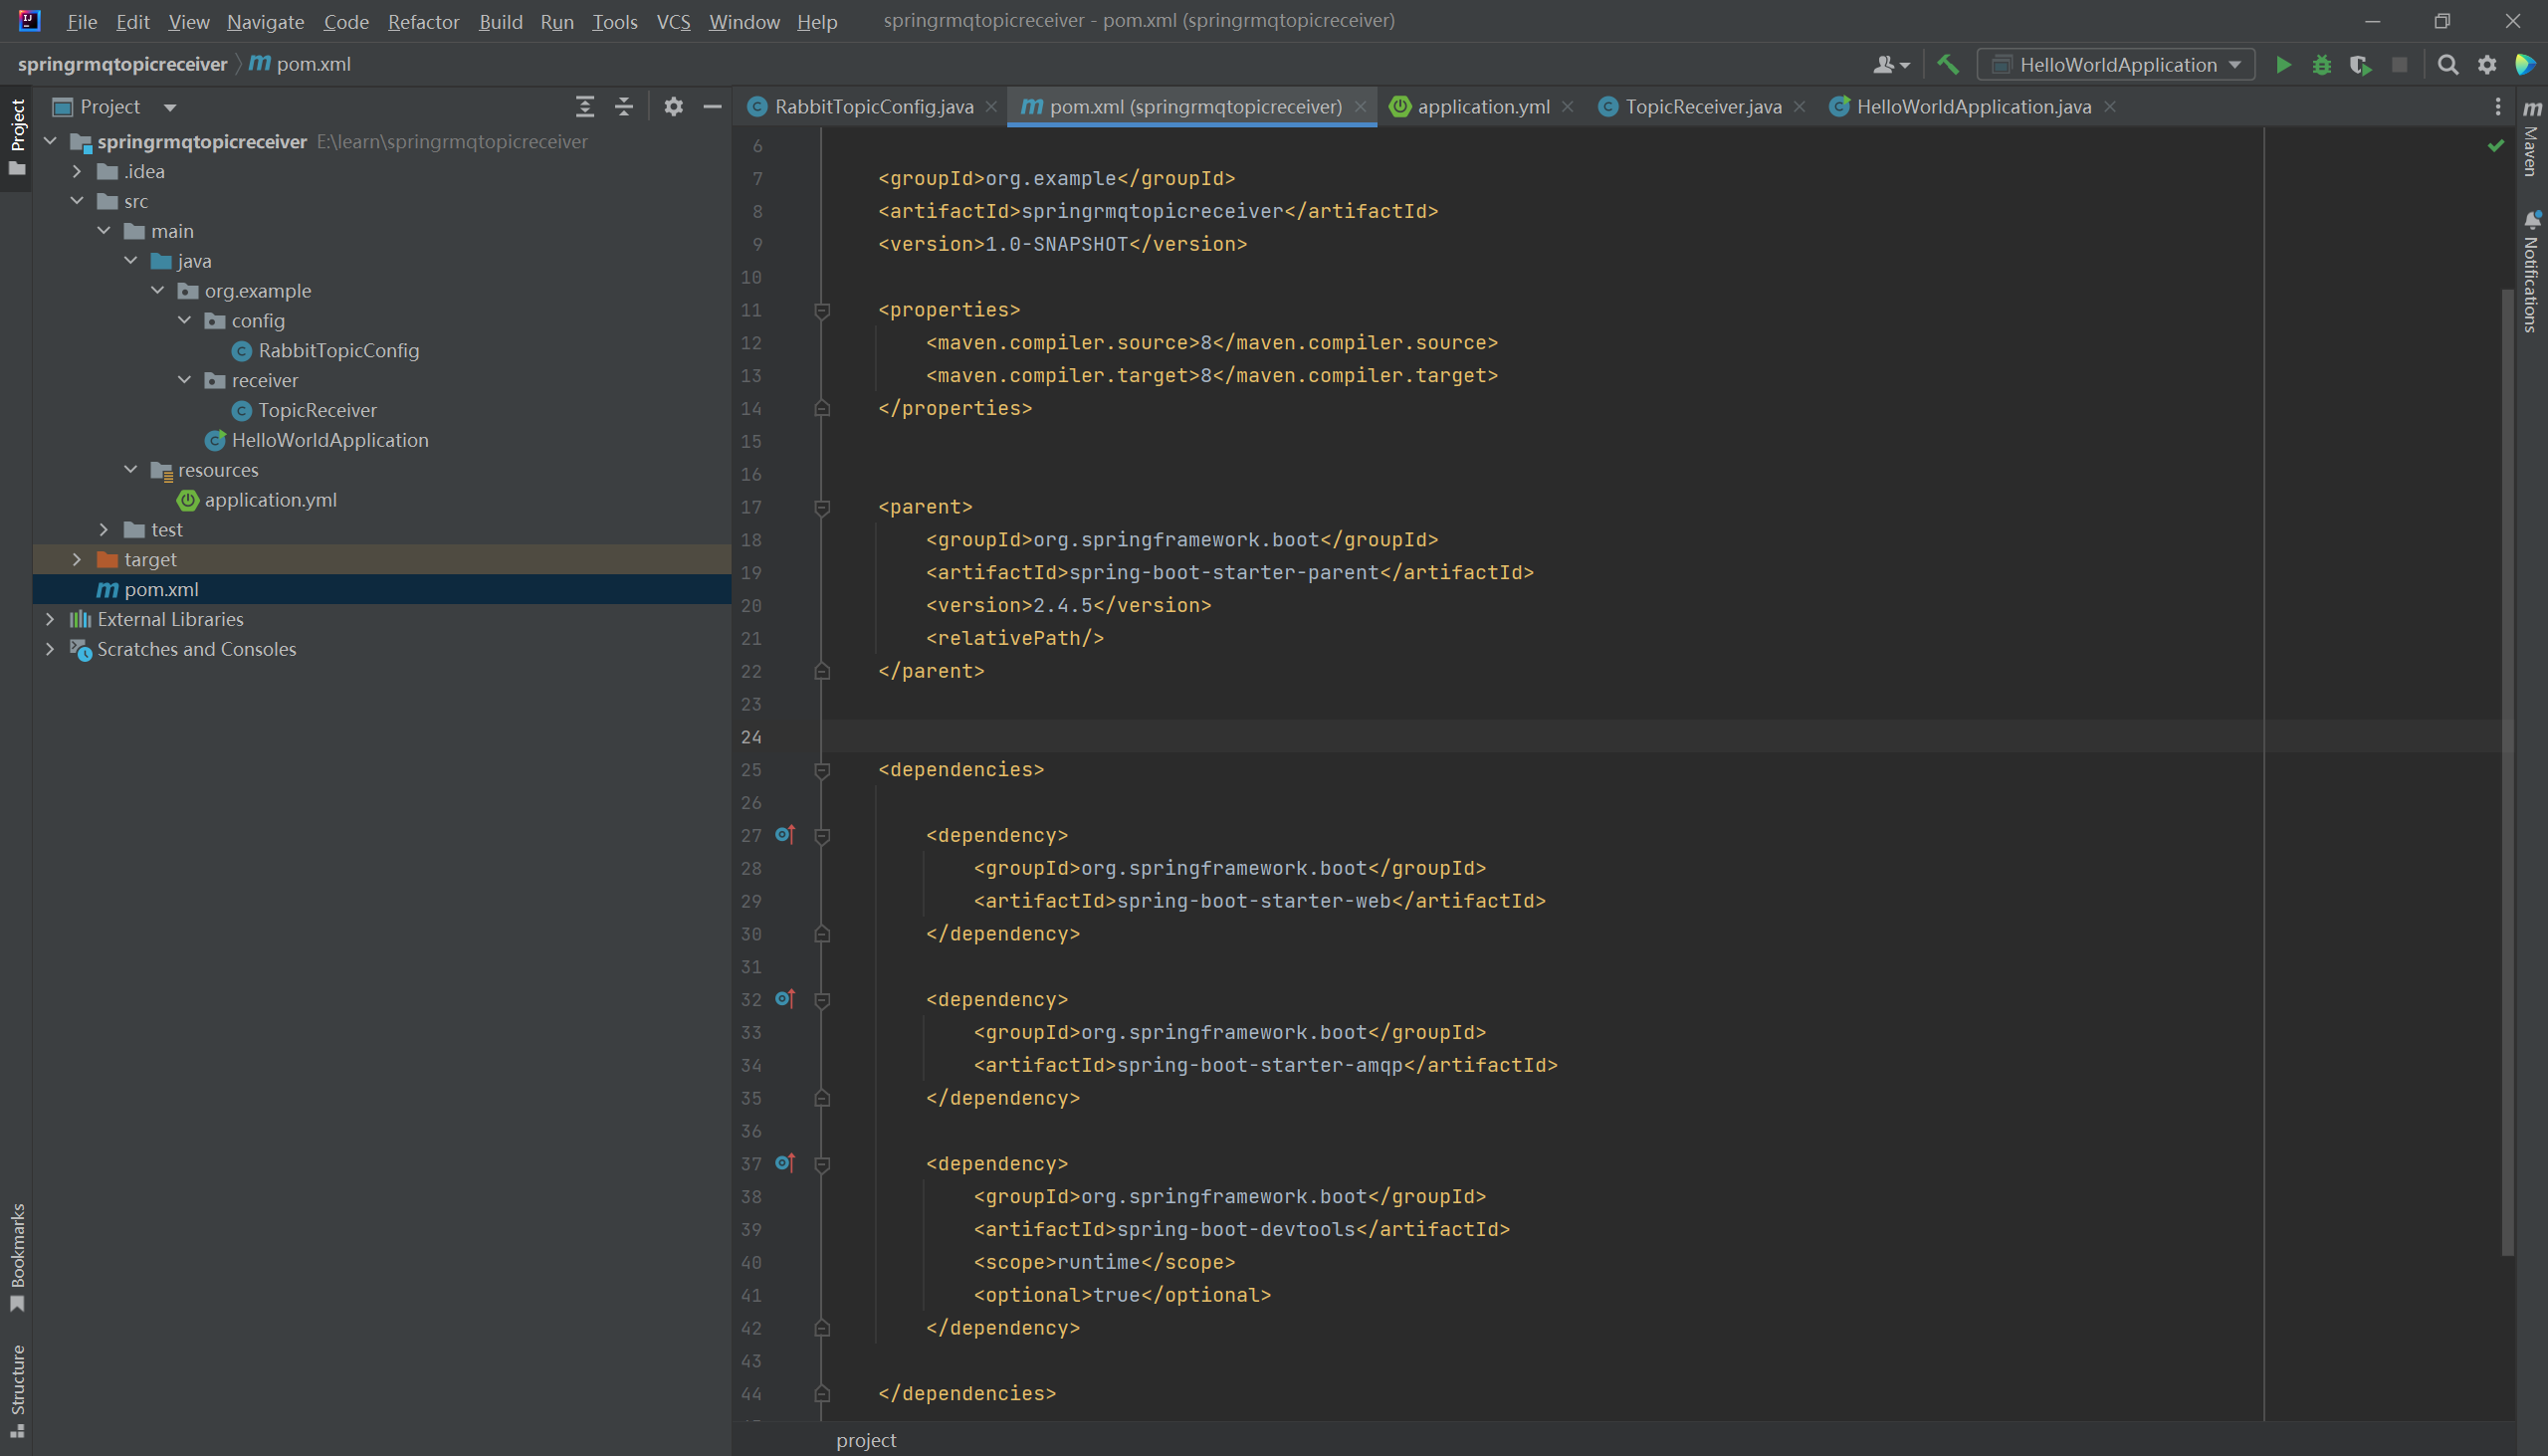
Task: Click the Debug bug icon
Action: pyautogui.click(x=2322, y=65)
